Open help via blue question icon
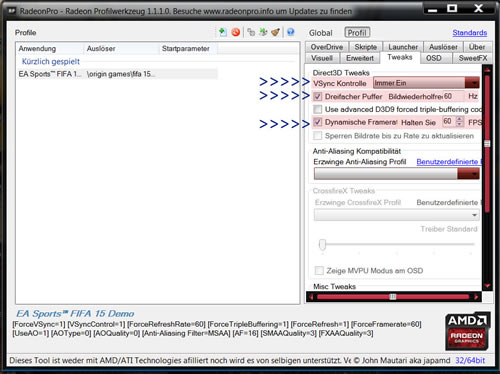The height and width of the screenshot is (374, 500). (x=291, y=32)
